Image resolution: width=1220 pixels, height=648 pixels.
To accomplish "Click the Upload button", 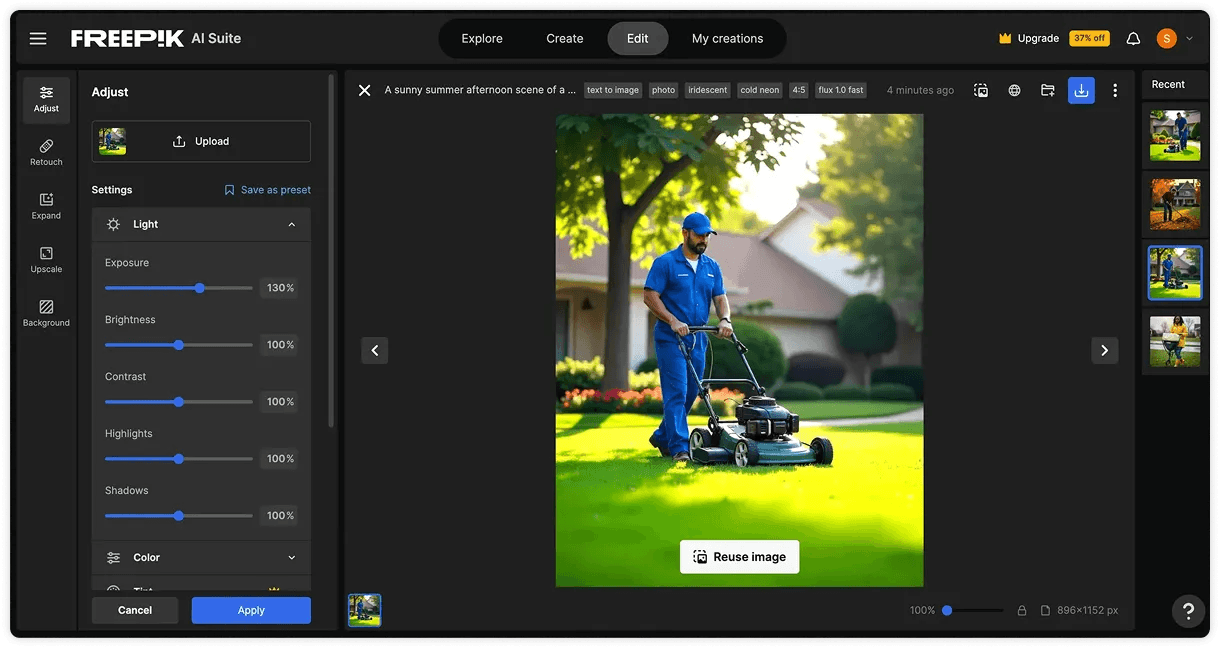I will pos(201,141).
